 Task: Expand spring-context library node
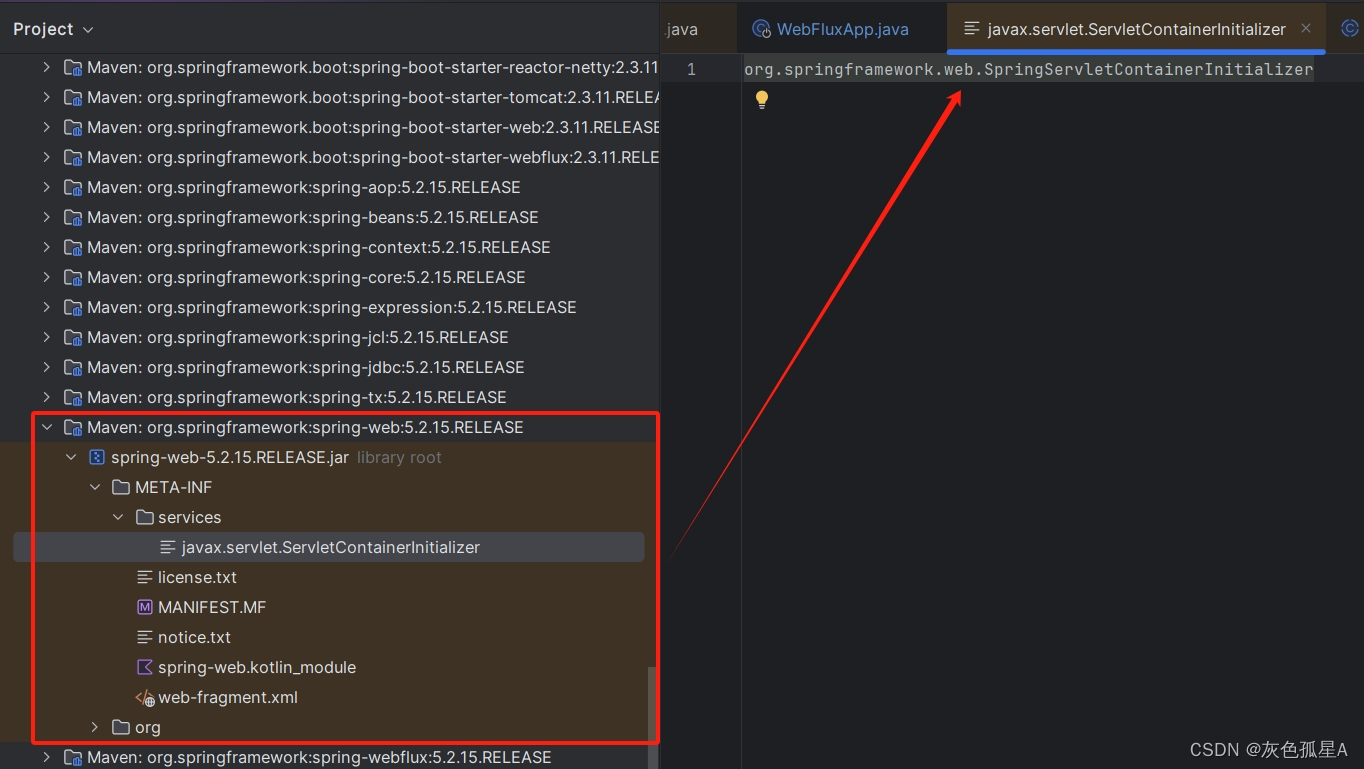(46, 247)
